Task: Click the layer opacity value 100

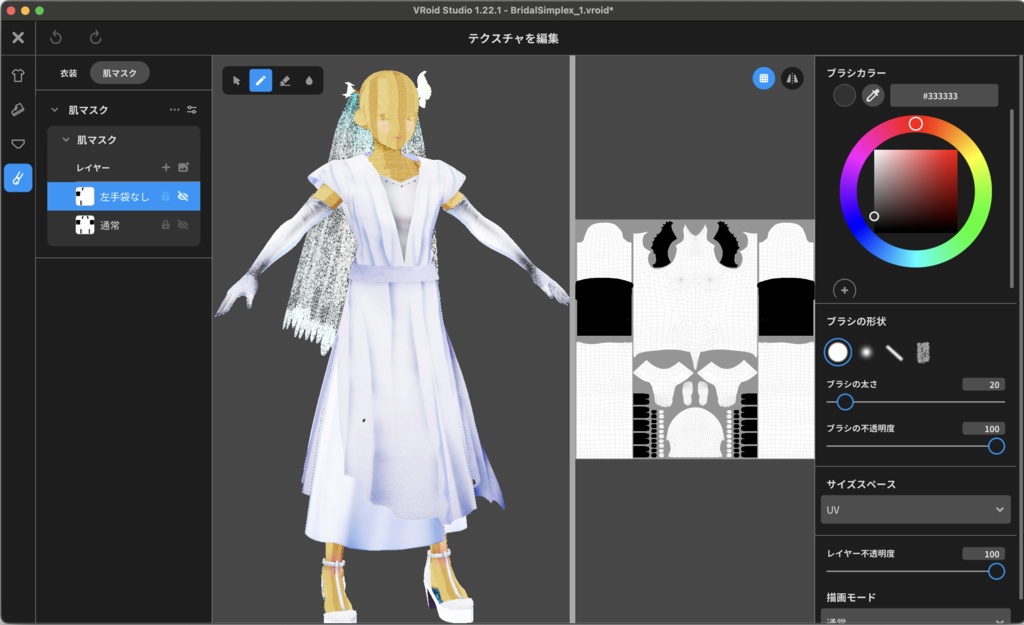Action: point(984,554)
